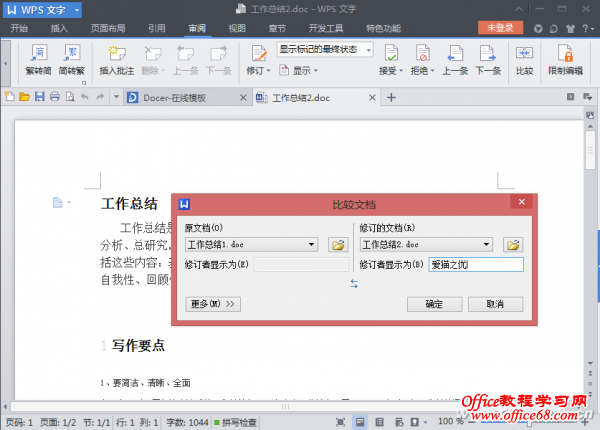Switch to the 开始 ribbon tab
Screen dimensions: 600x430
coord(19,28)
